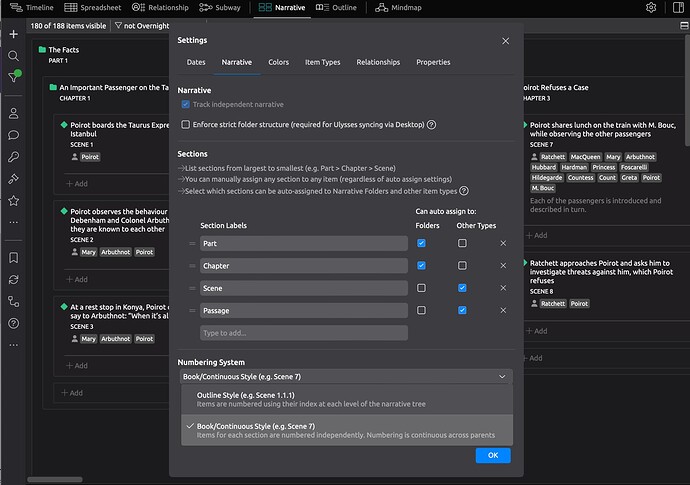Click help icon beside strict folder structure

point(431,125)
